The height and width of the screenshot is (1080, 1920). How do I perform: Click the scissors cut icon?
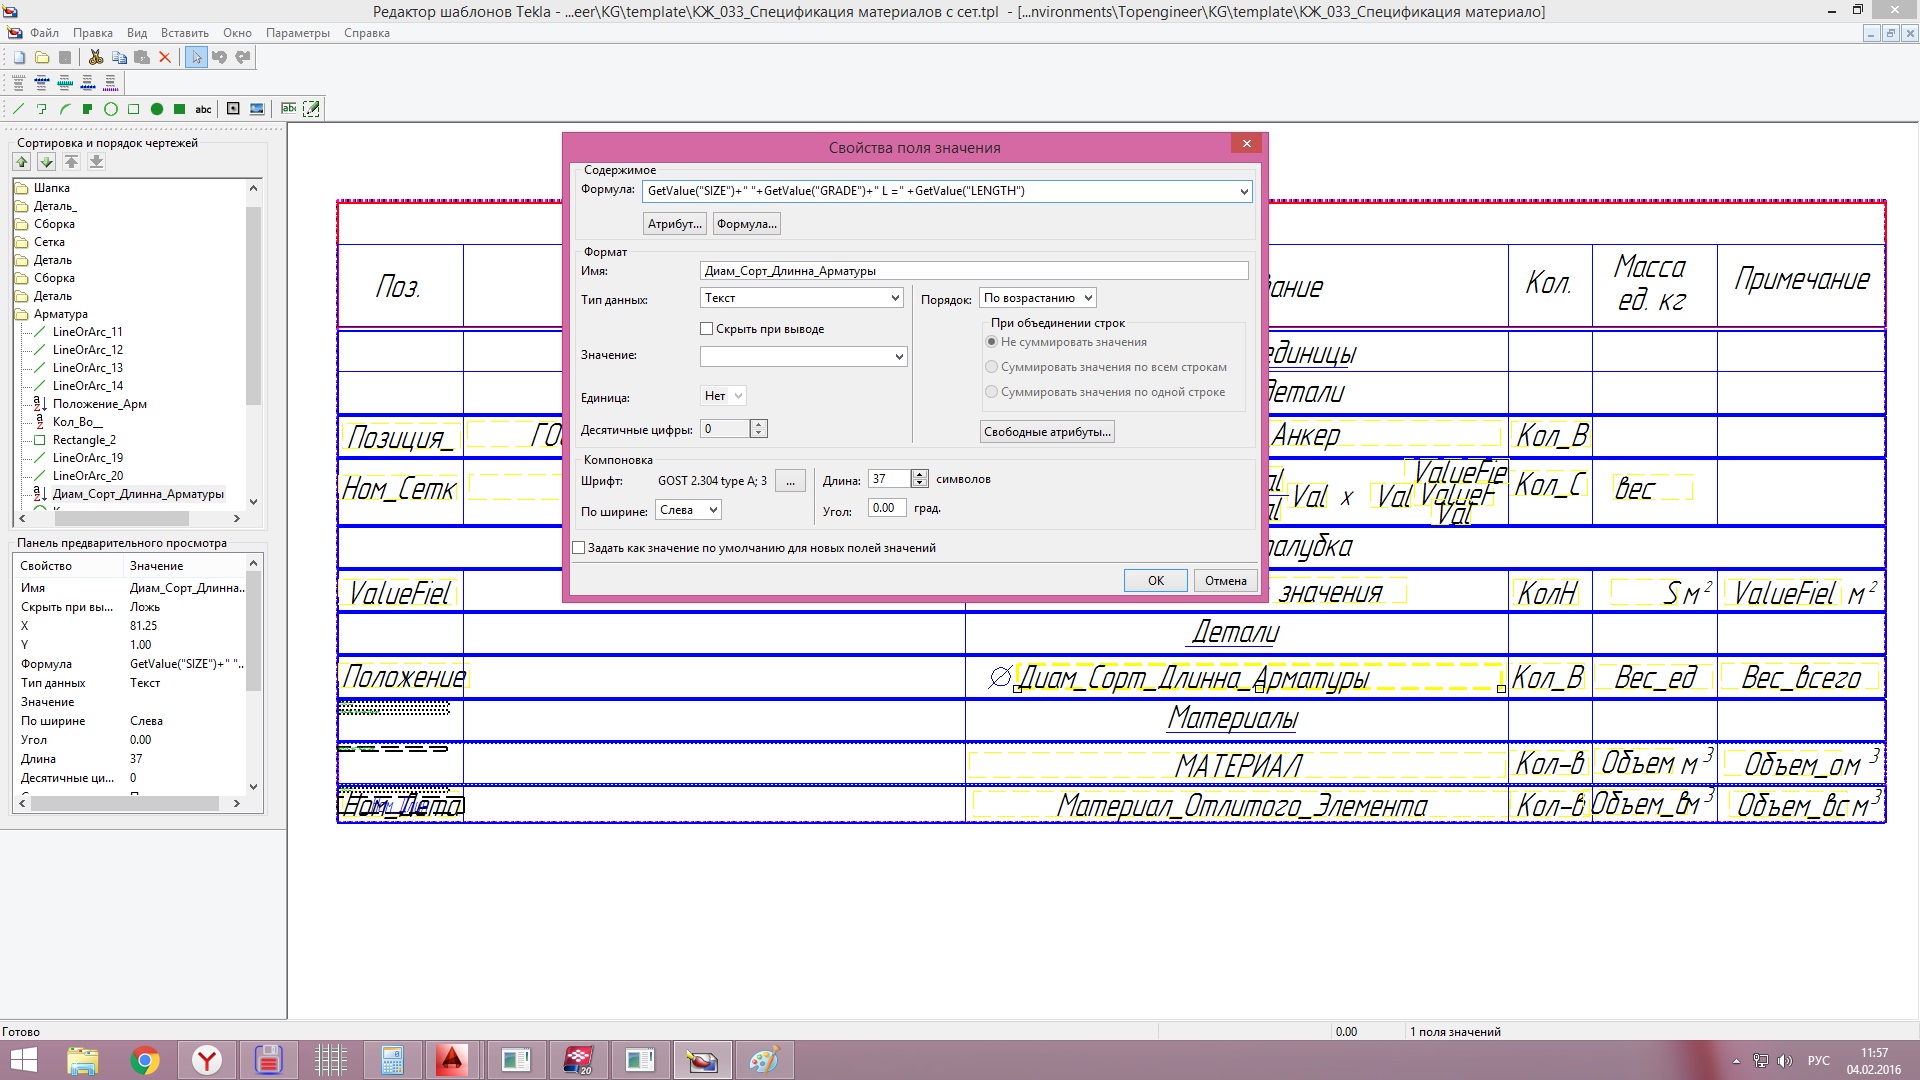point(96,57)
